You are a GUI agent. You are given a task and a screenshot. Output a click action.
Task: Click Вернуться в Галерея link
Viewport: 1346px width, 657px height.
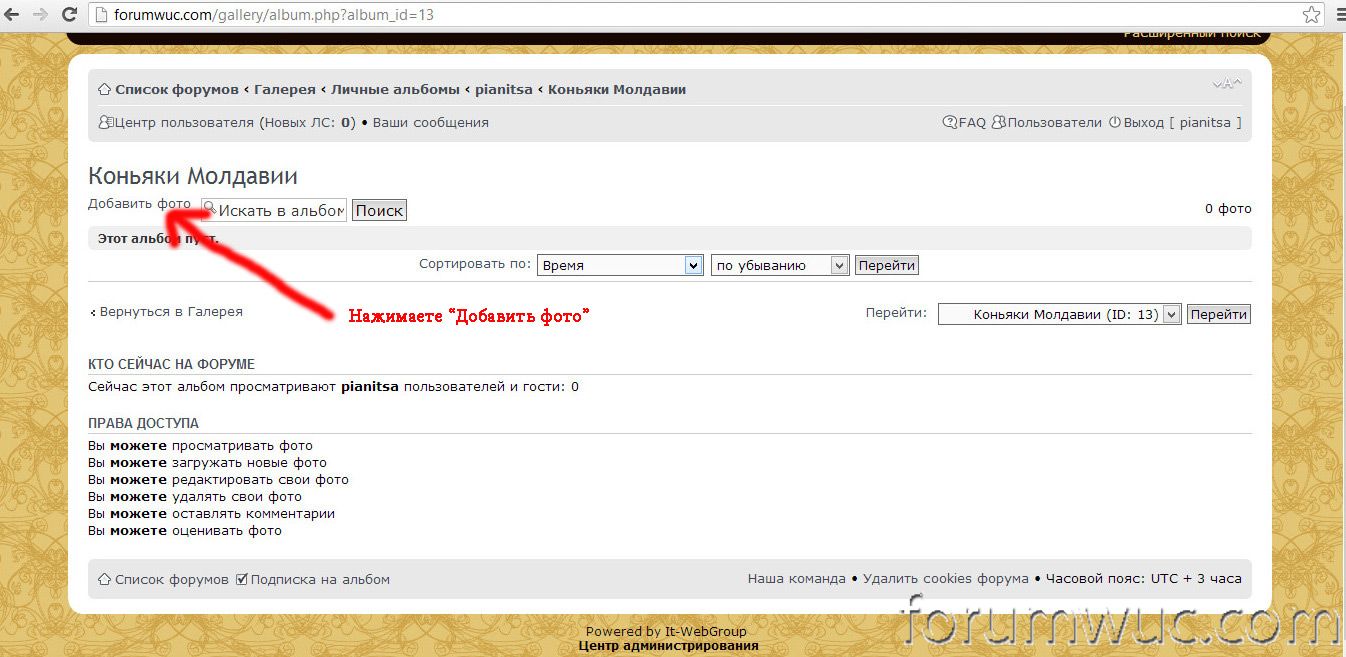pos(170,312)
